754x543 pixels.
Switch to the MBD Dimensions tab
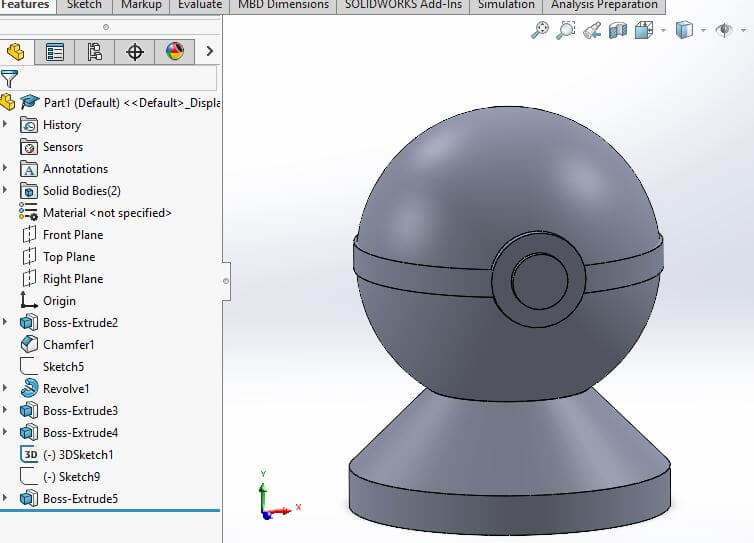point(283,5)
